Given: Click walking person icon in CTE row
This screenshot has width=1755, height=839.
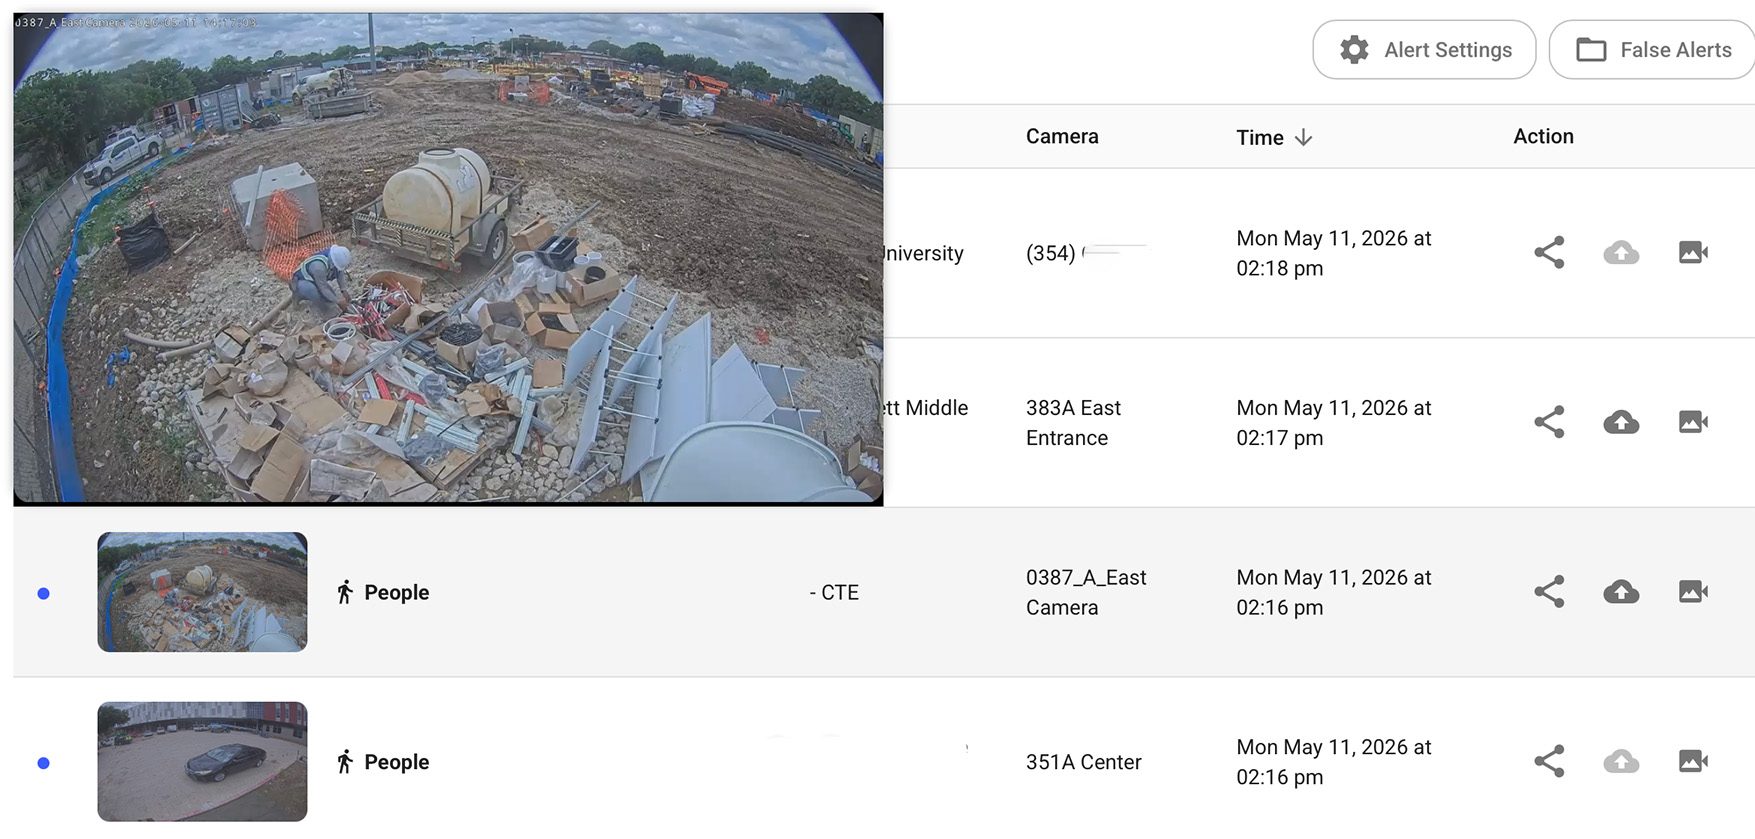Looking at the screenshot, I should coord(345,592).
